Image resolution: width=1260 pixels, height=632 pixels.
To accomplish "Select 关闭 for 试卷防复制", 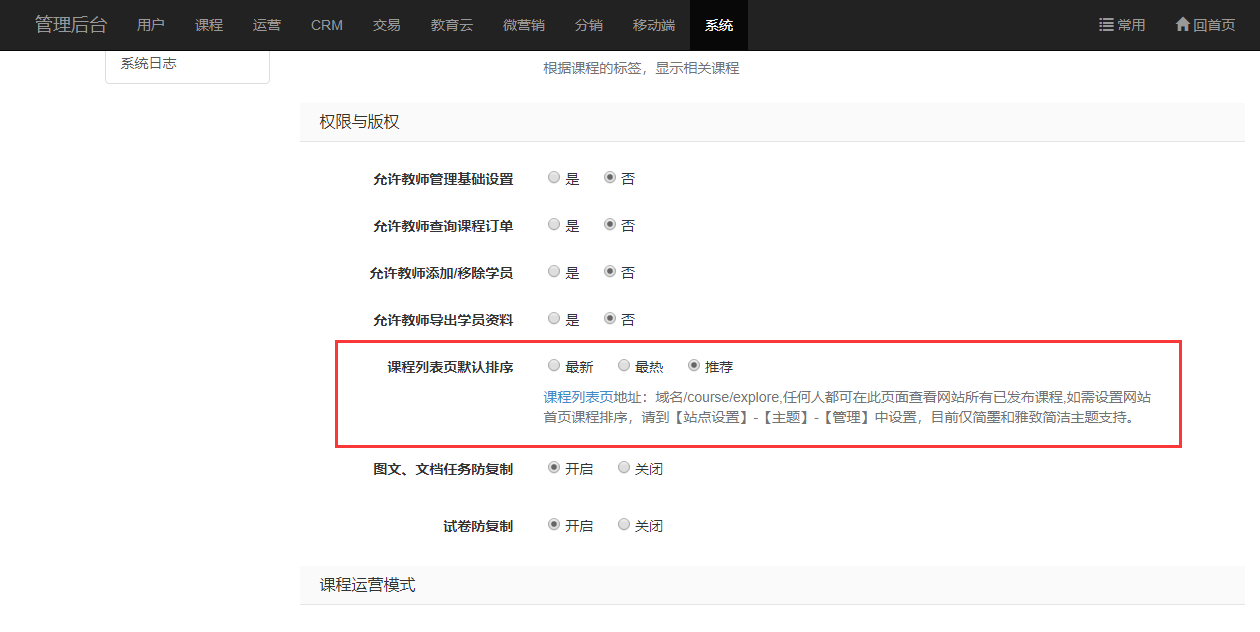I will tap(624, 525).
